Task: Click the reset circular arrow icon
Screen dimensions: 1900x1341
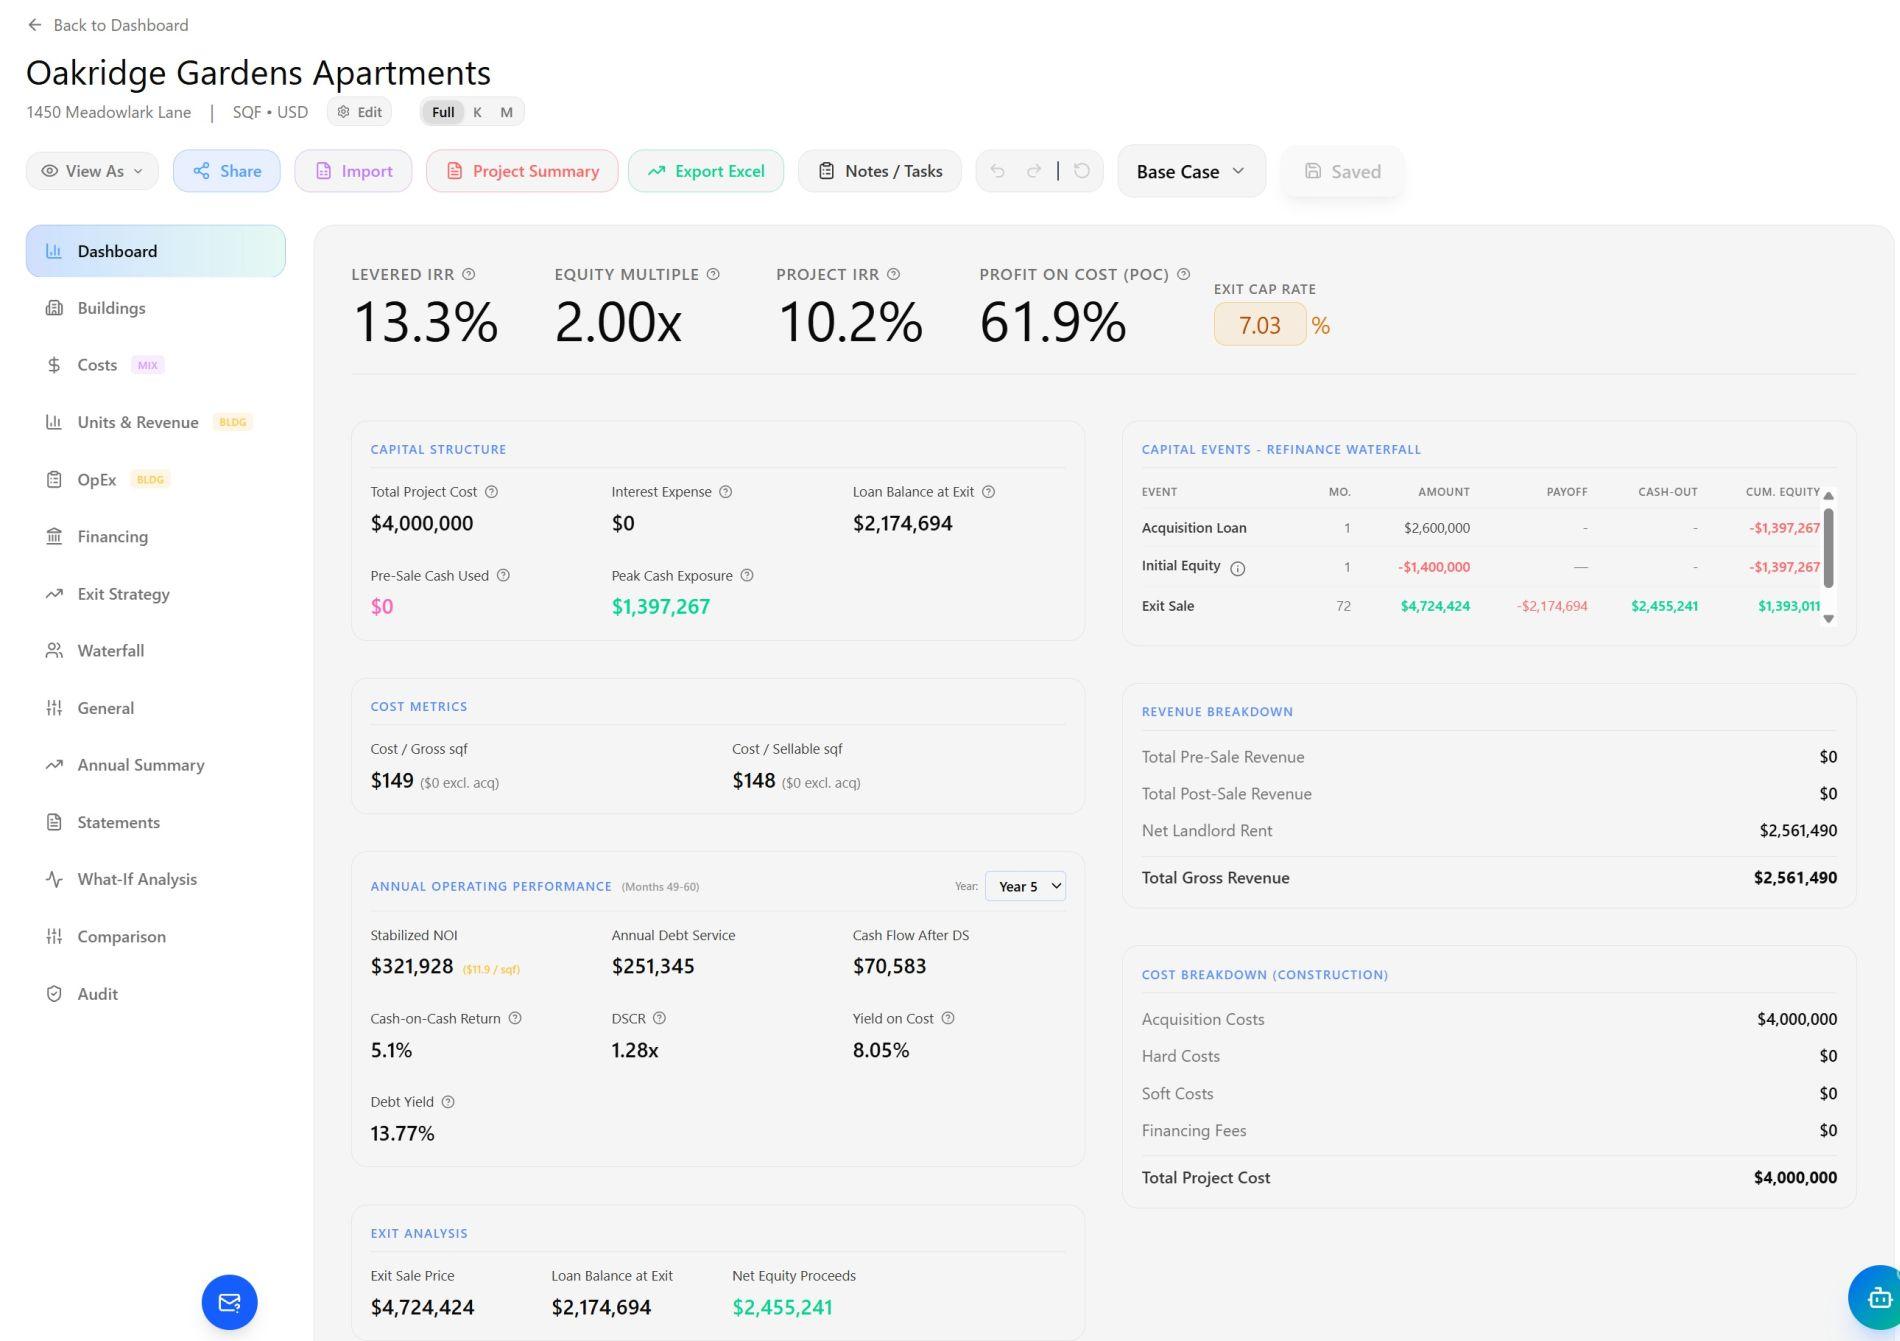Action: click(x=1081, y=171)
